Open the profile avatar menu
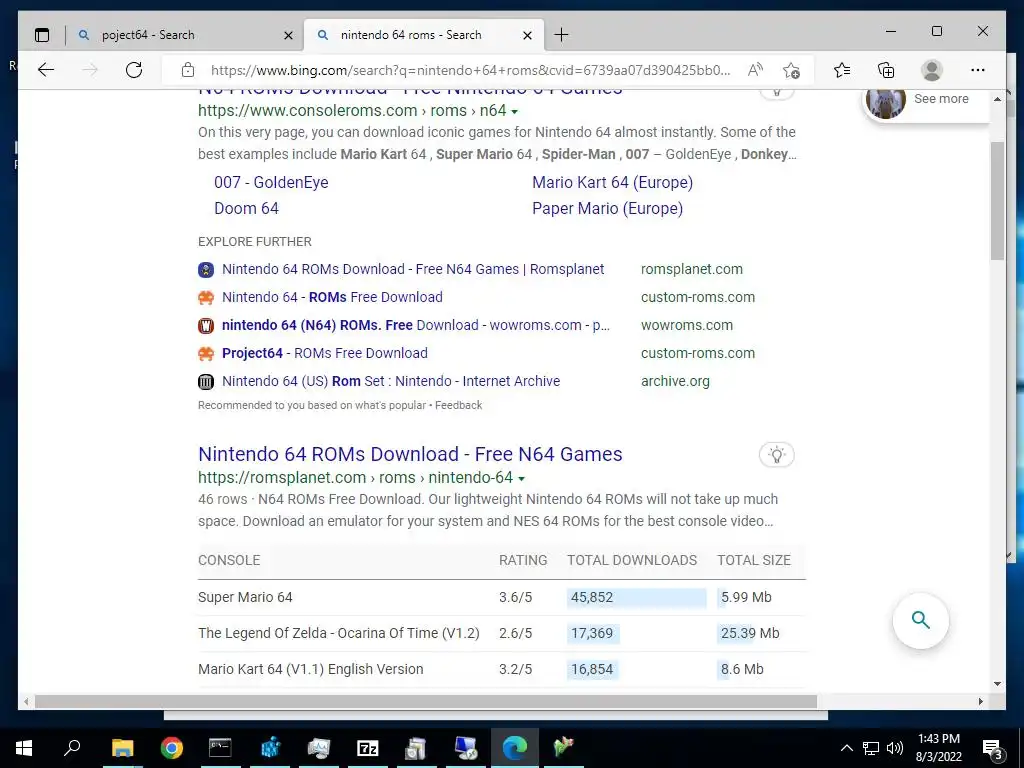 point(932,70)
